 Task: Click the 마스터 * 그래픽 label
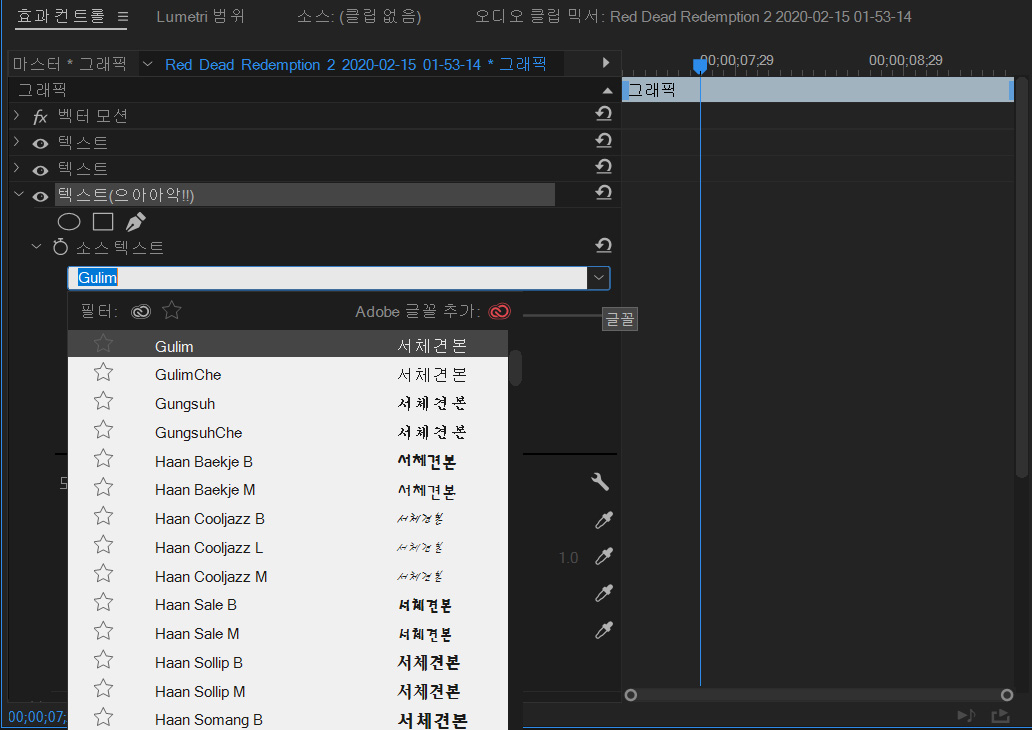(x=69, y=64)
